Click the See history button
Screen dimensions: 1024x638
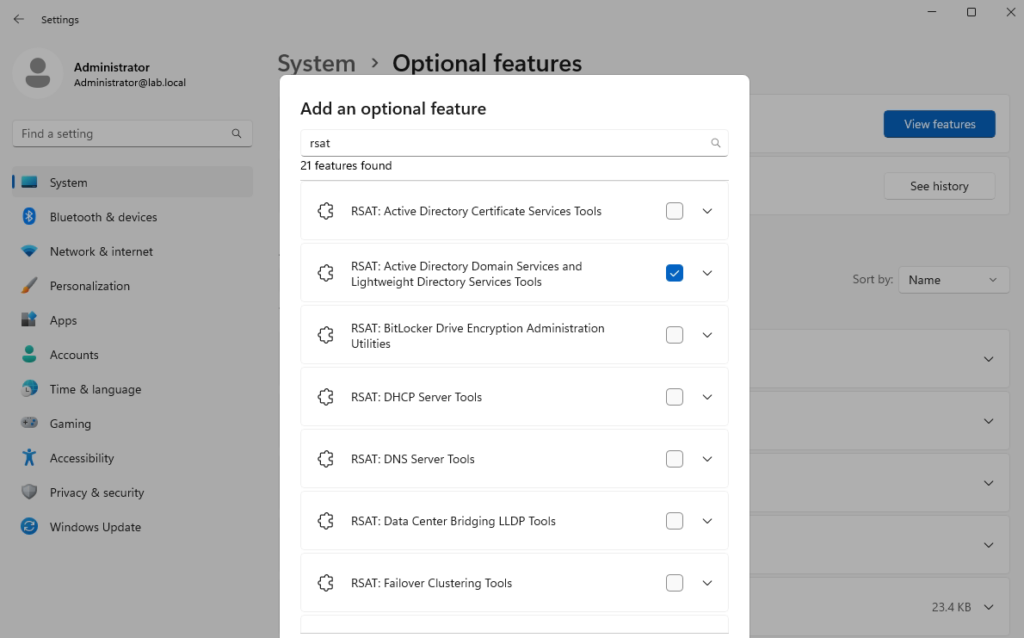(x=939, y=186)
